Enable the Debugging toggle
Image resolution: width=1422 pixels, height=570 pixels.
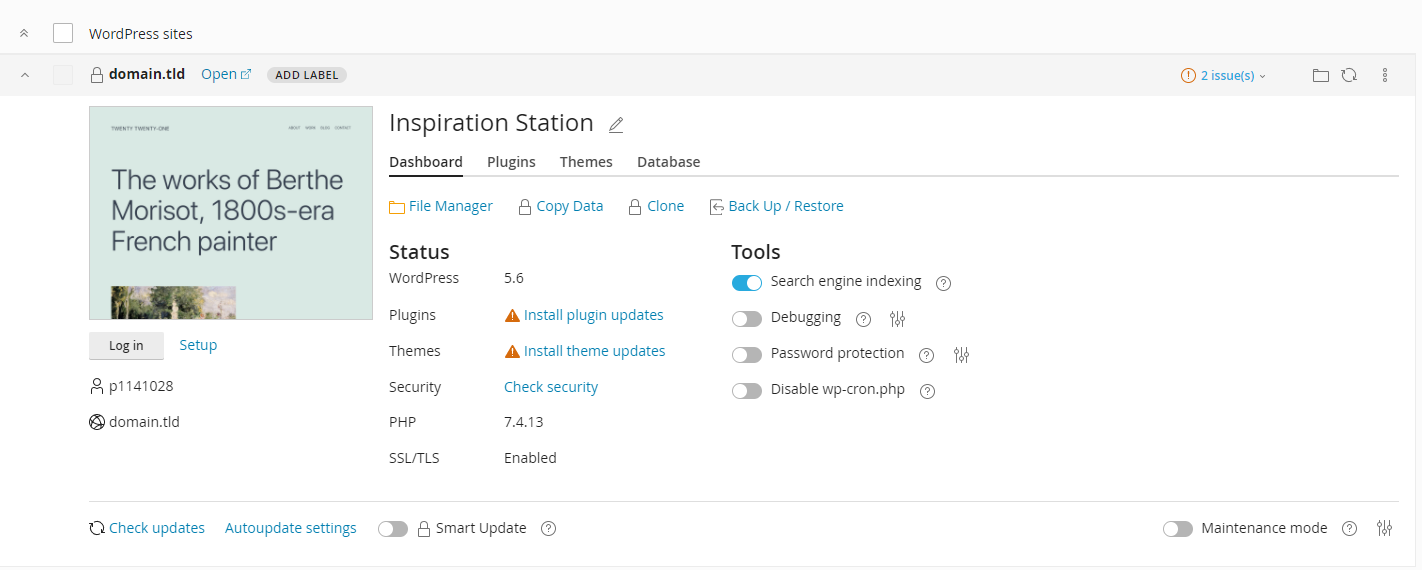point(747,319)
